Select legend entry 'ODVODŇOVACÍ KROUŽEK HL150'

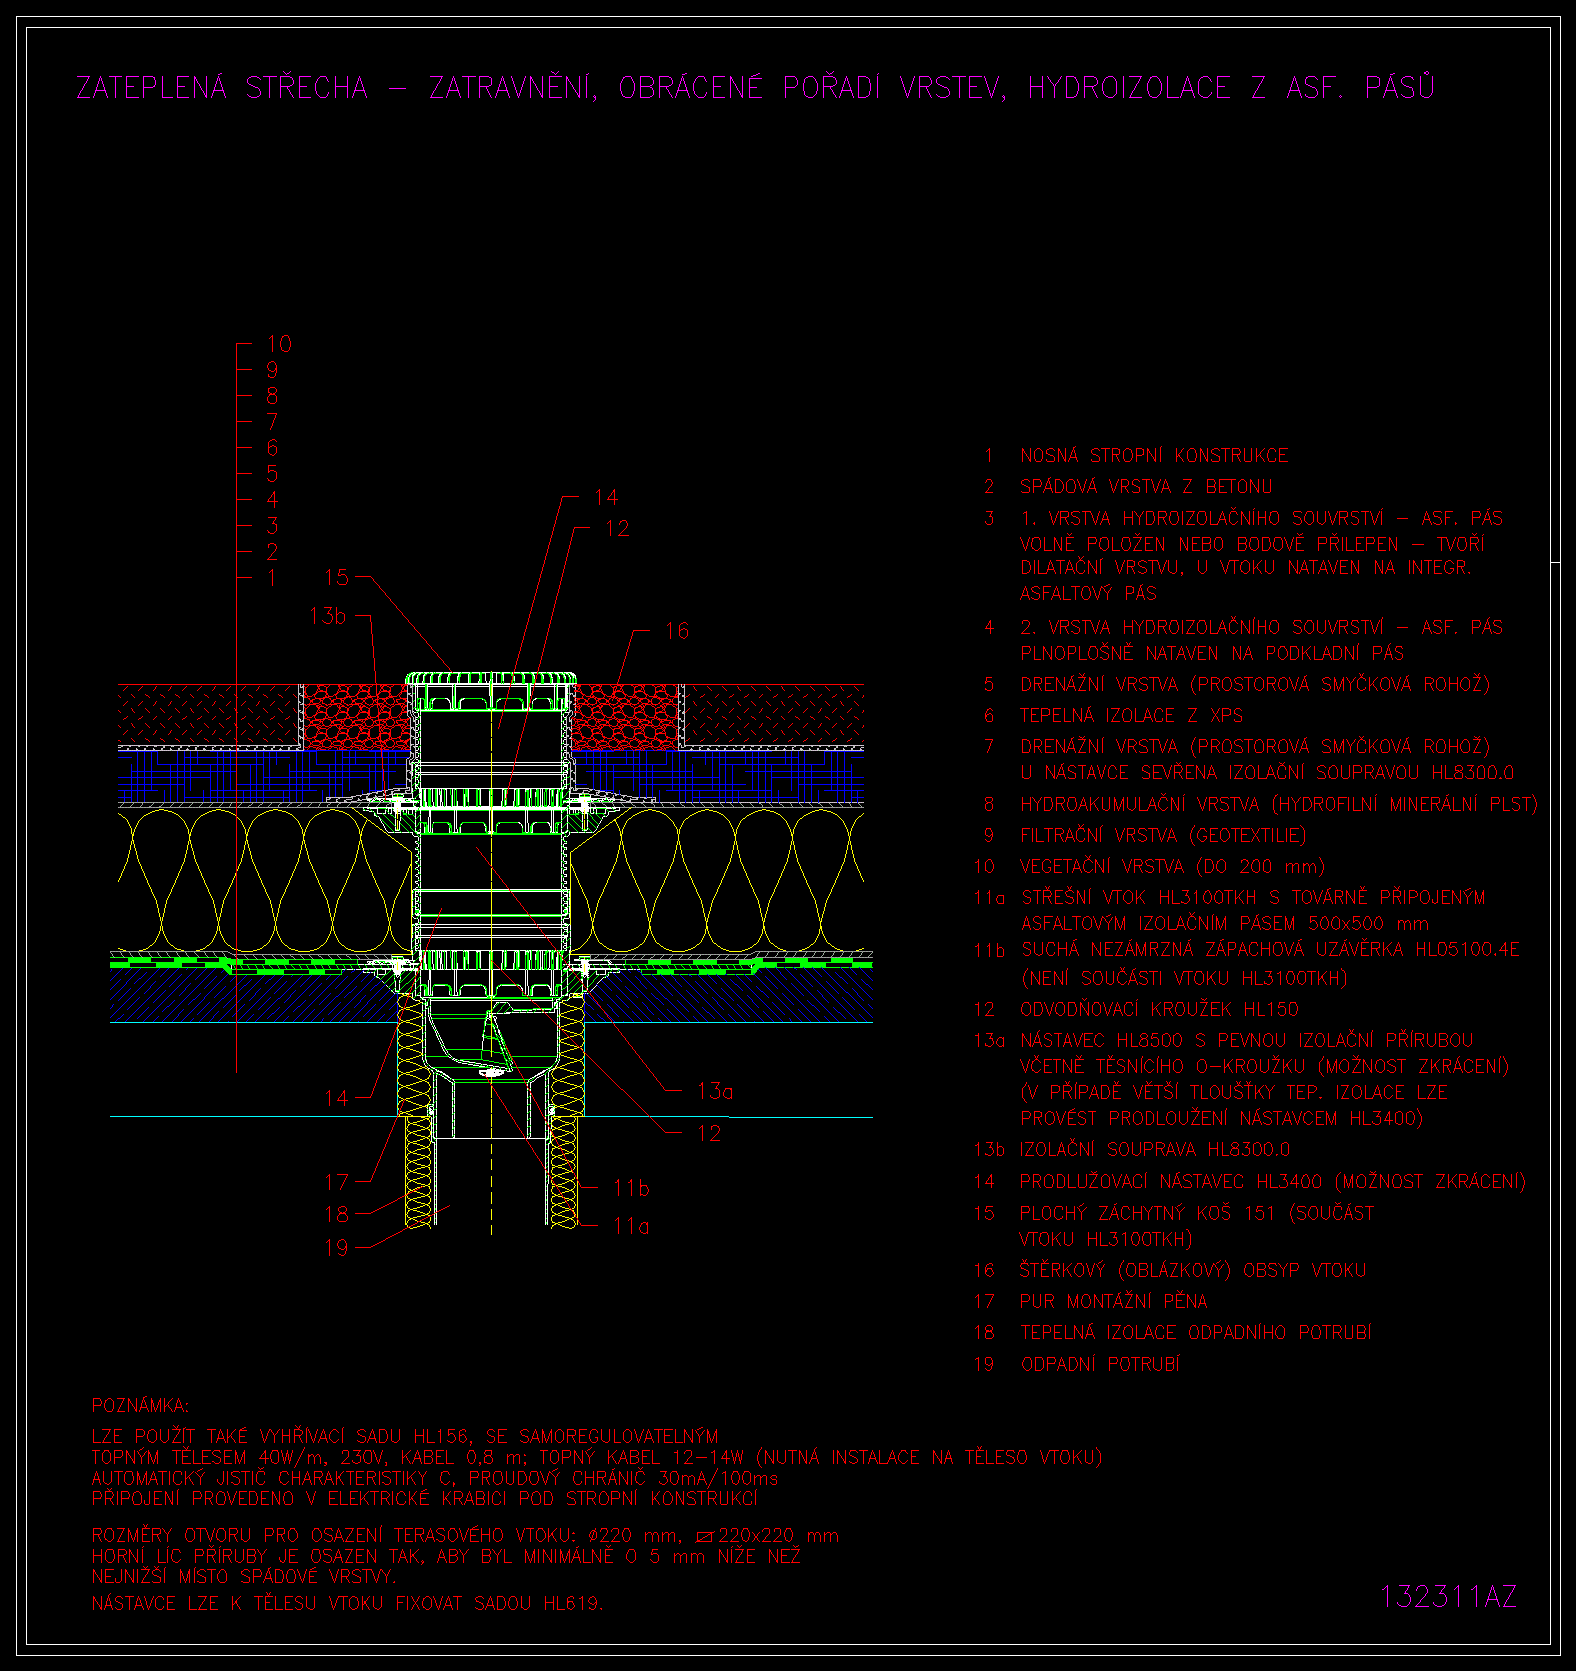[1159, 1010]
